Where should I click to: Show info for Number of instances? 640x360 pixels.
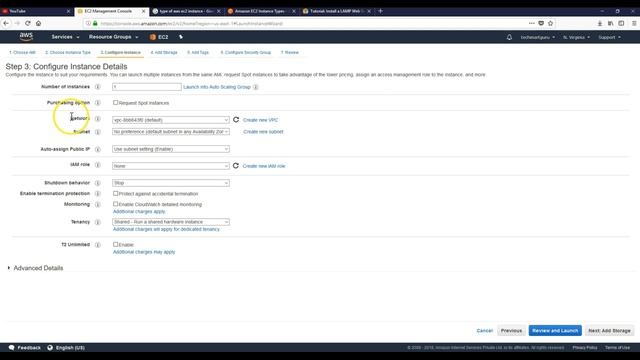click(98, 87)
